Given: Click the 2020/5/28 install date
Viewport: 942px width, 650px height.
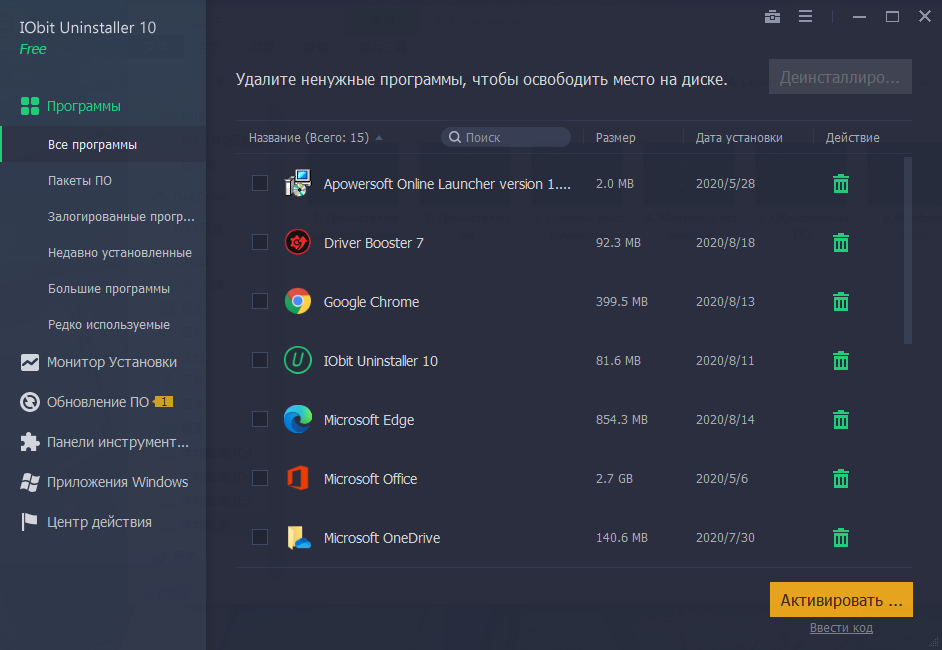Looking at the screenshot, I should coord(725,184).
